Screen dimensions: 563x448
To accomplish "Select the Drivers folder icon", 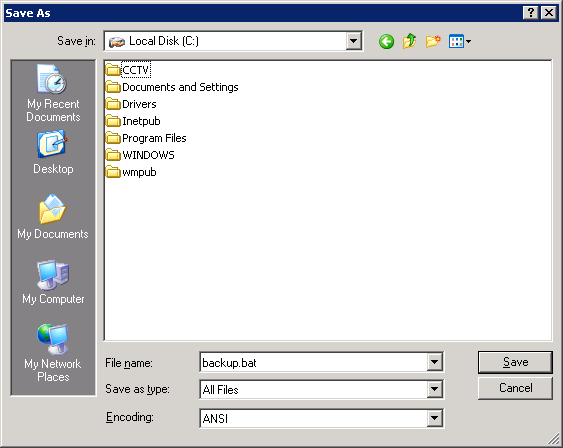I will (113, 104).
